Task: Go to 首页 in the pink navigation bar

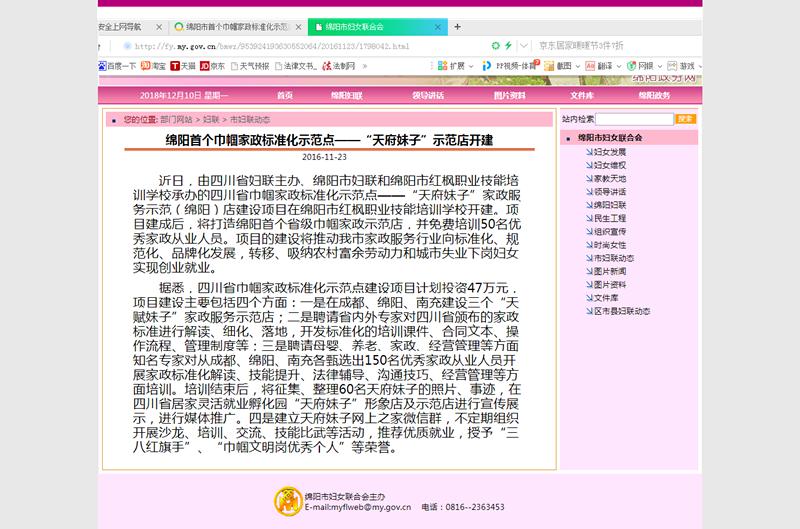Action: [285, 95]
